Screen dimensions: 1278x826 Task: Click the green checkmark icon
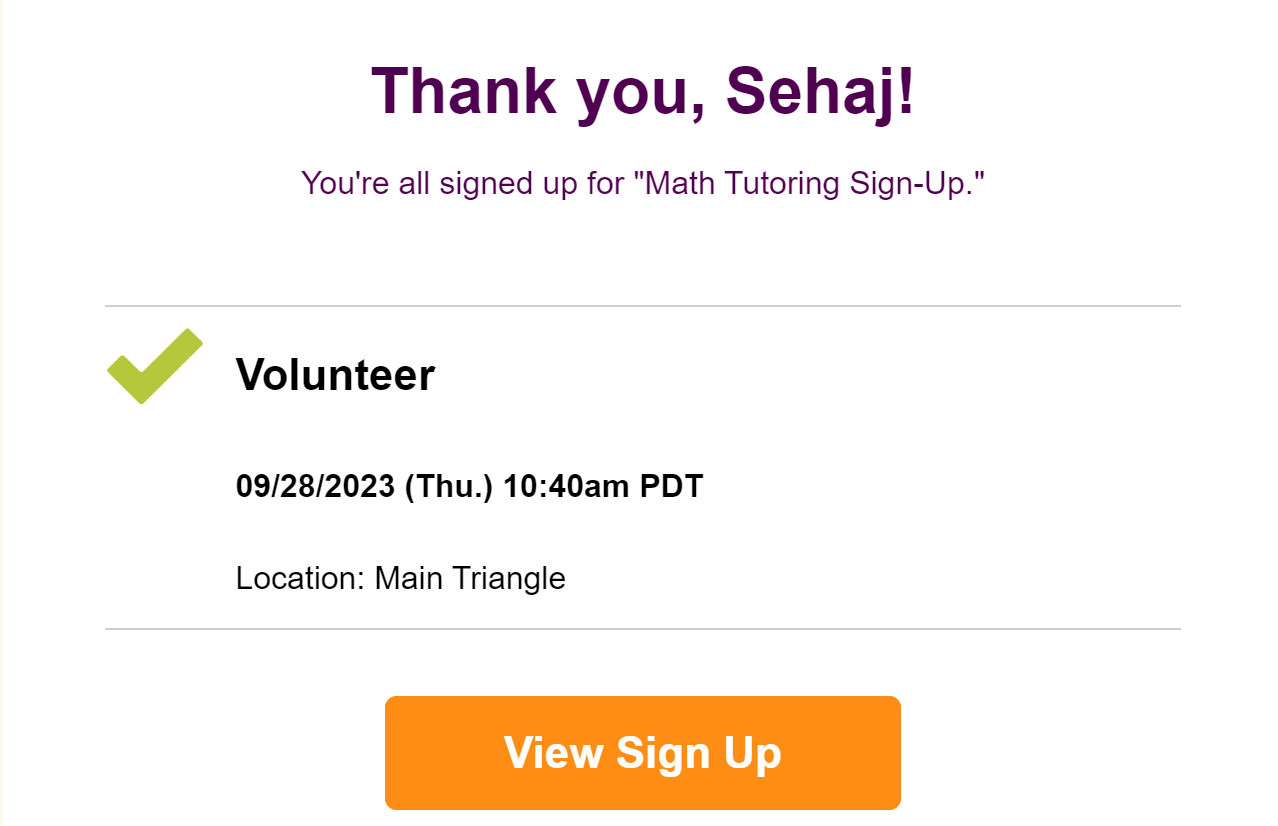[154, 366]
